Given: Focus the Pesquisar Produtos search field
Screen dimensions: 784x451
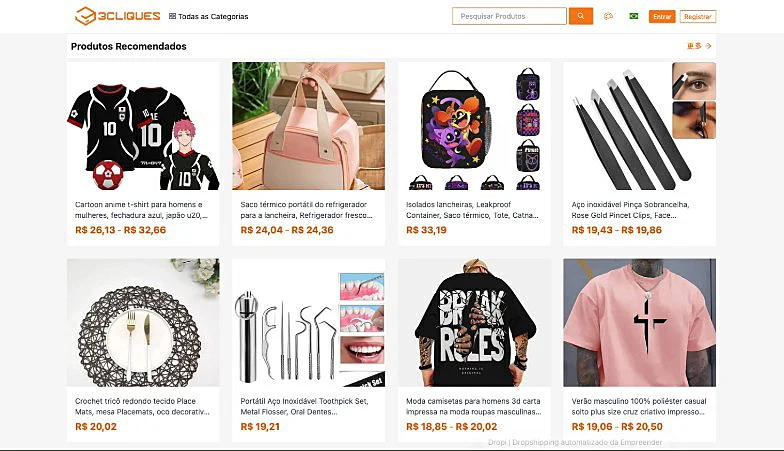Looking at the screenshot, I should click(x=509, y=16).
